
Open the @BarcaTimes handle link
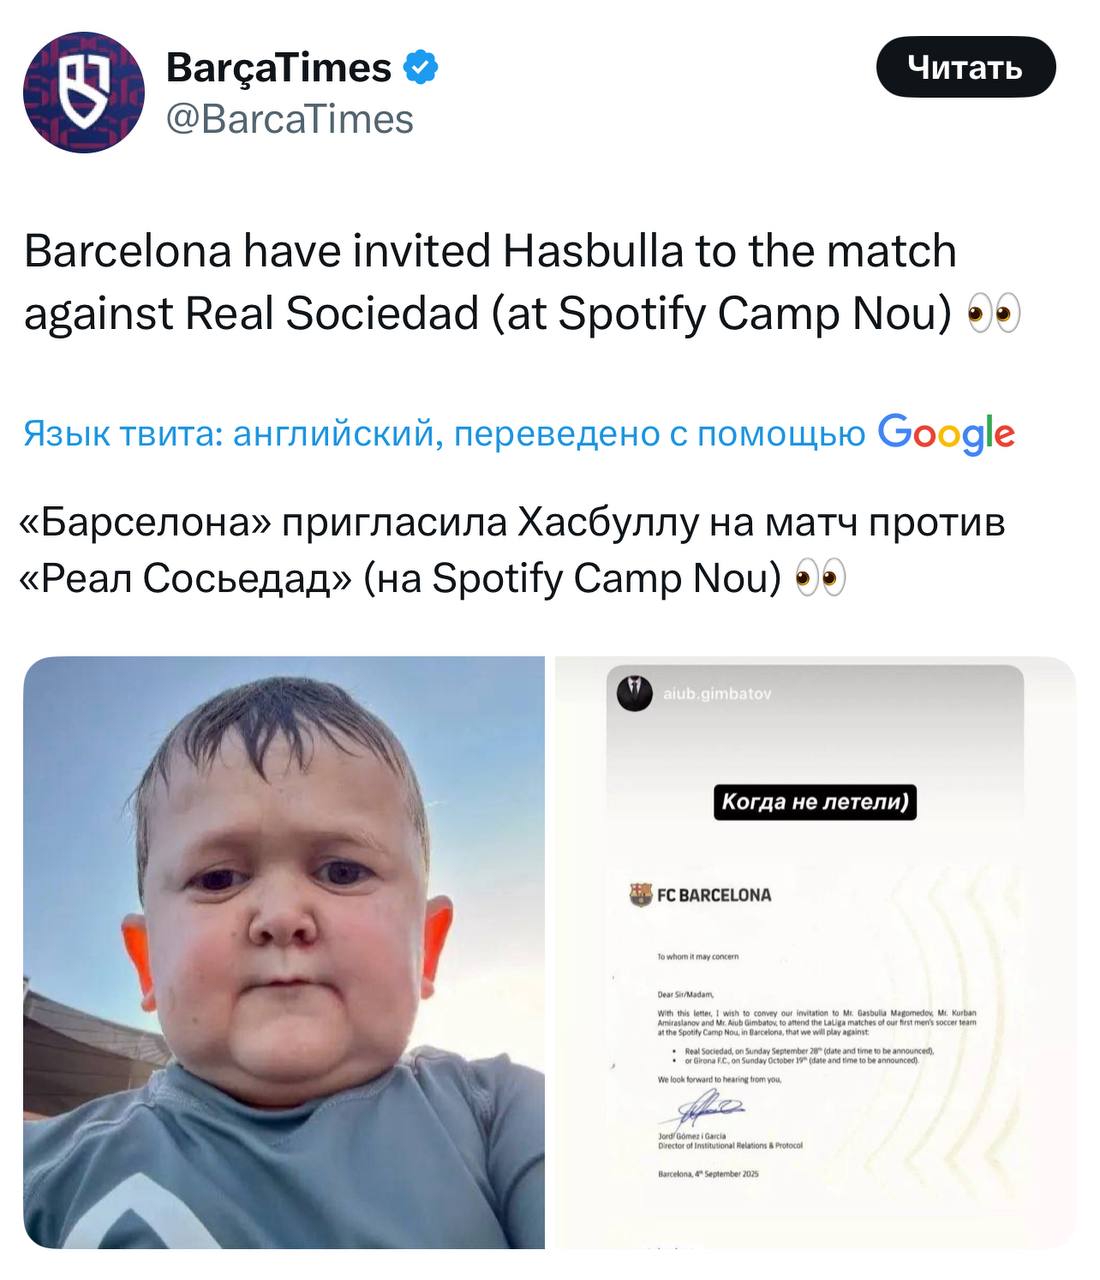point(288,119)
